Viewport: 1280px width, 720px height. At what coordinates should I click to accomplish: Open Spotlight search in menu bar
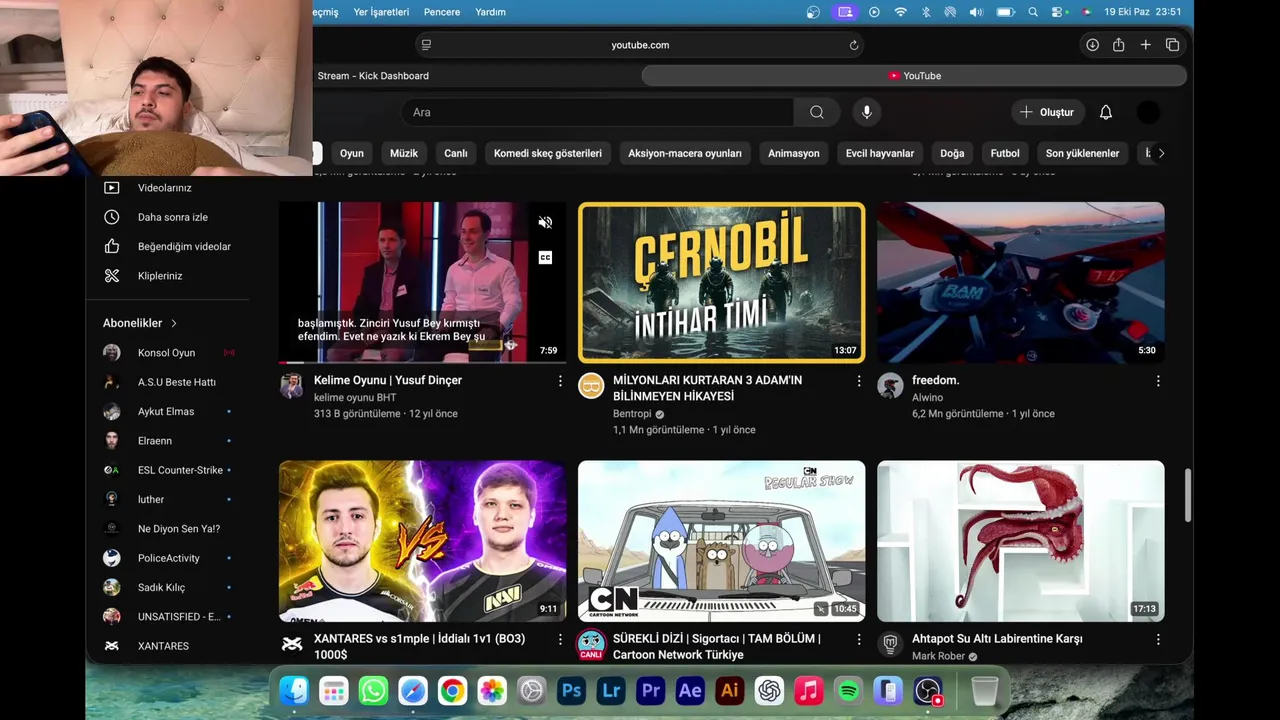coord(1034,12)
